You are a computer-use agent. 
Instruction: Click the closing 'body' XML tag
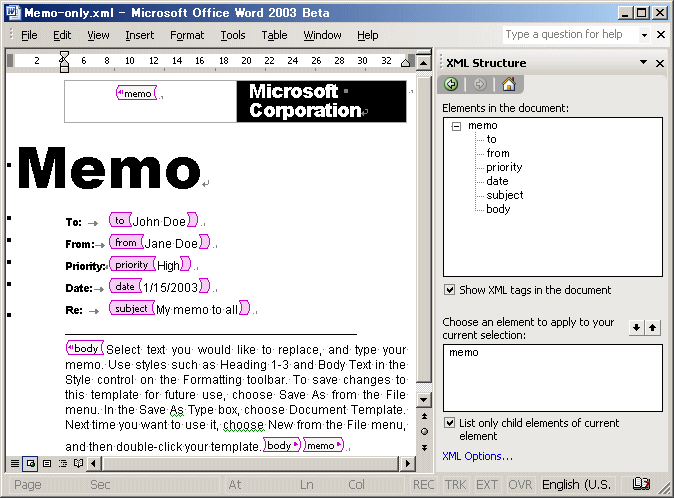point(282,445)
